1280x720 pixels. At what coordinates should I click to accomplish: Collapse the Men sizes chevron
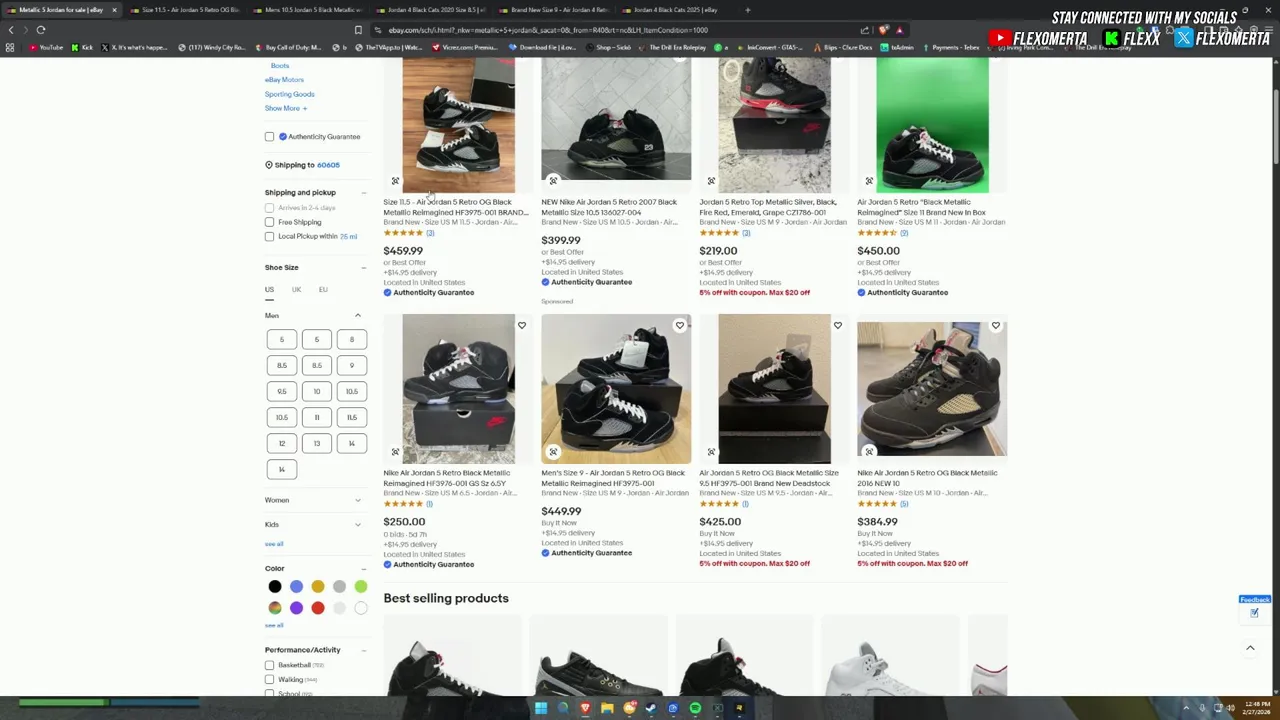(x=357, y=316)
